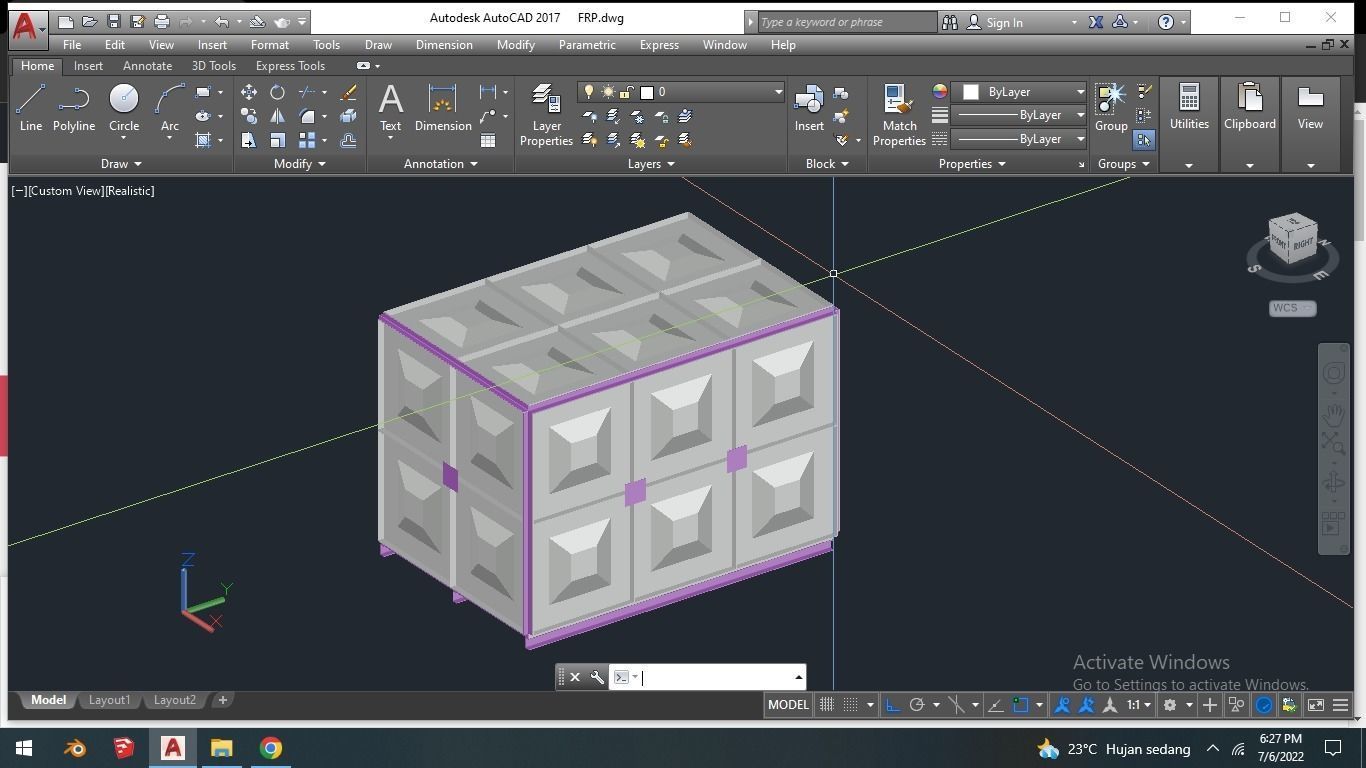The height and width of the screenshot is (768, 1366).
Task: Select the Line drawing tool
Action: click(x=30, y=107)
